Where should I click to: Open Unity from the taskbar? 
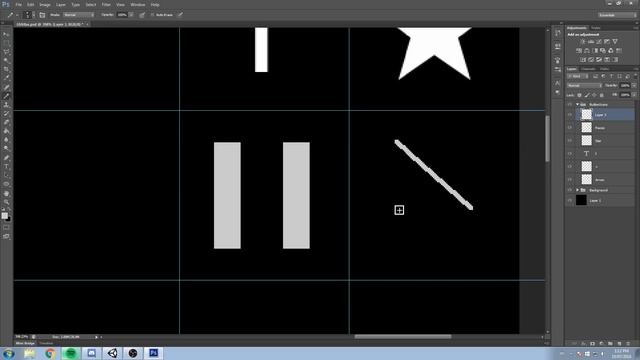[112, 353]
